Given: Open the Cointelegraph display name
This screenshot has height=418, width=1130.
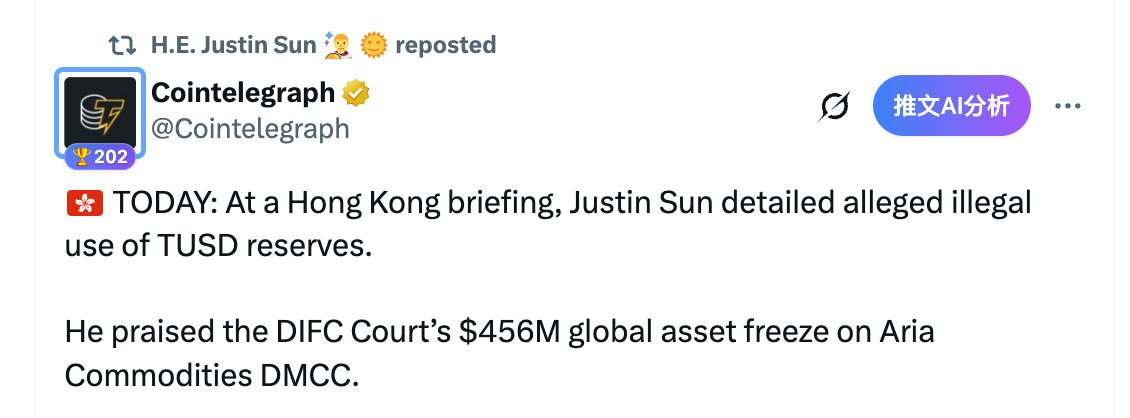Looking at the screenshot, I should [243, 93].
